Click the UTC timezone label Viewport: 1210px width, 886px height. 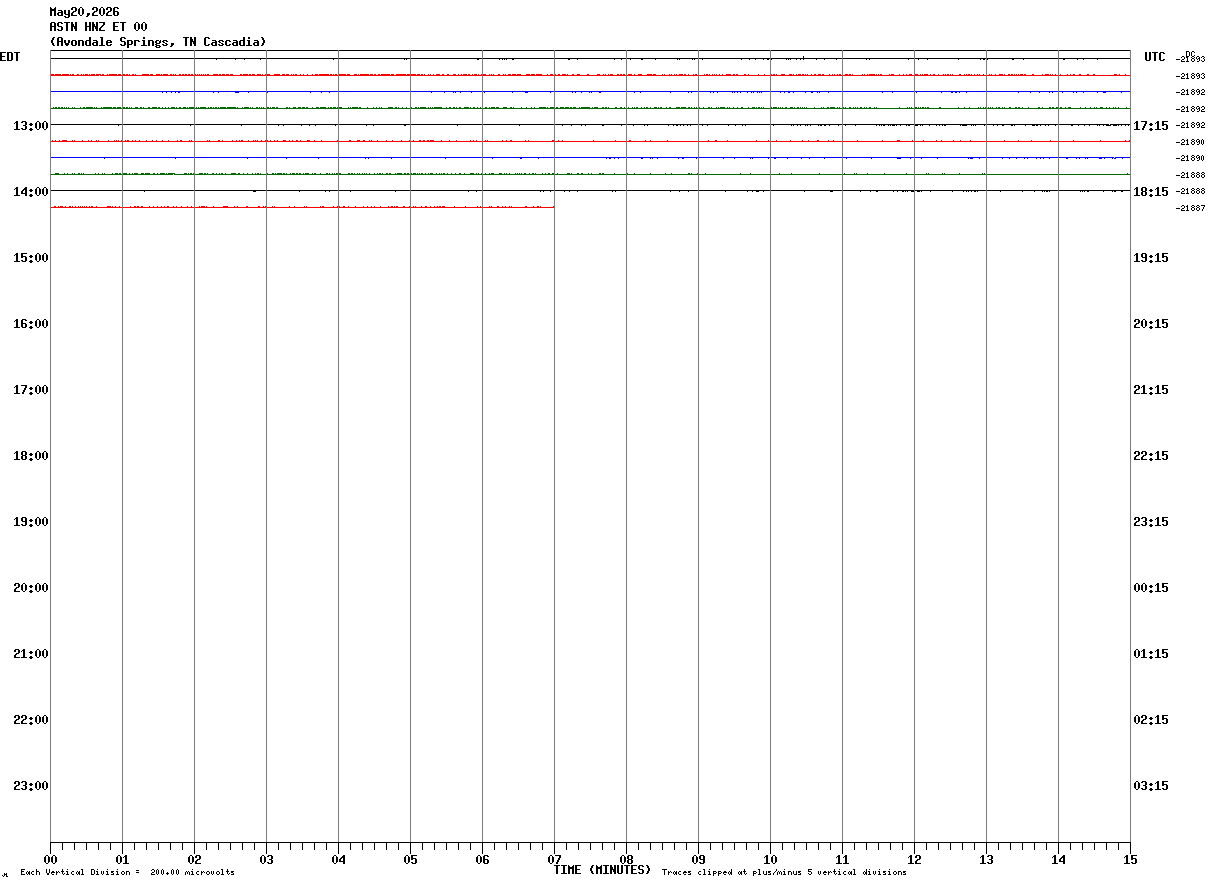[1155, 57]
